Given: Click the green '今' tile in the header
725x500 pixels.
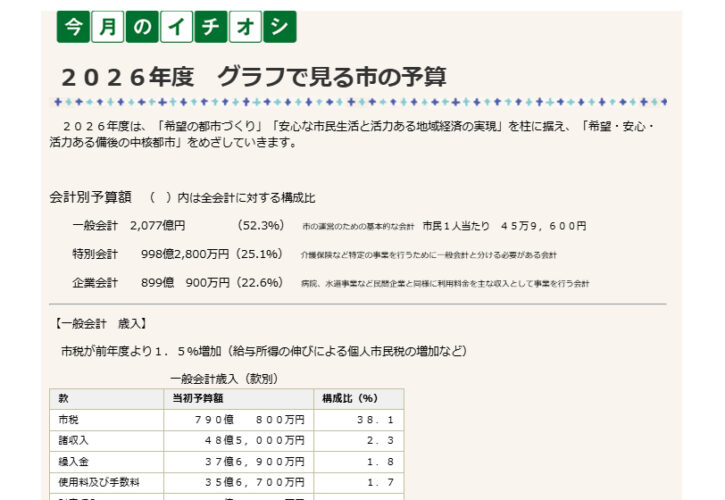Looking at the screenshot, I should [x=73, y=28].
